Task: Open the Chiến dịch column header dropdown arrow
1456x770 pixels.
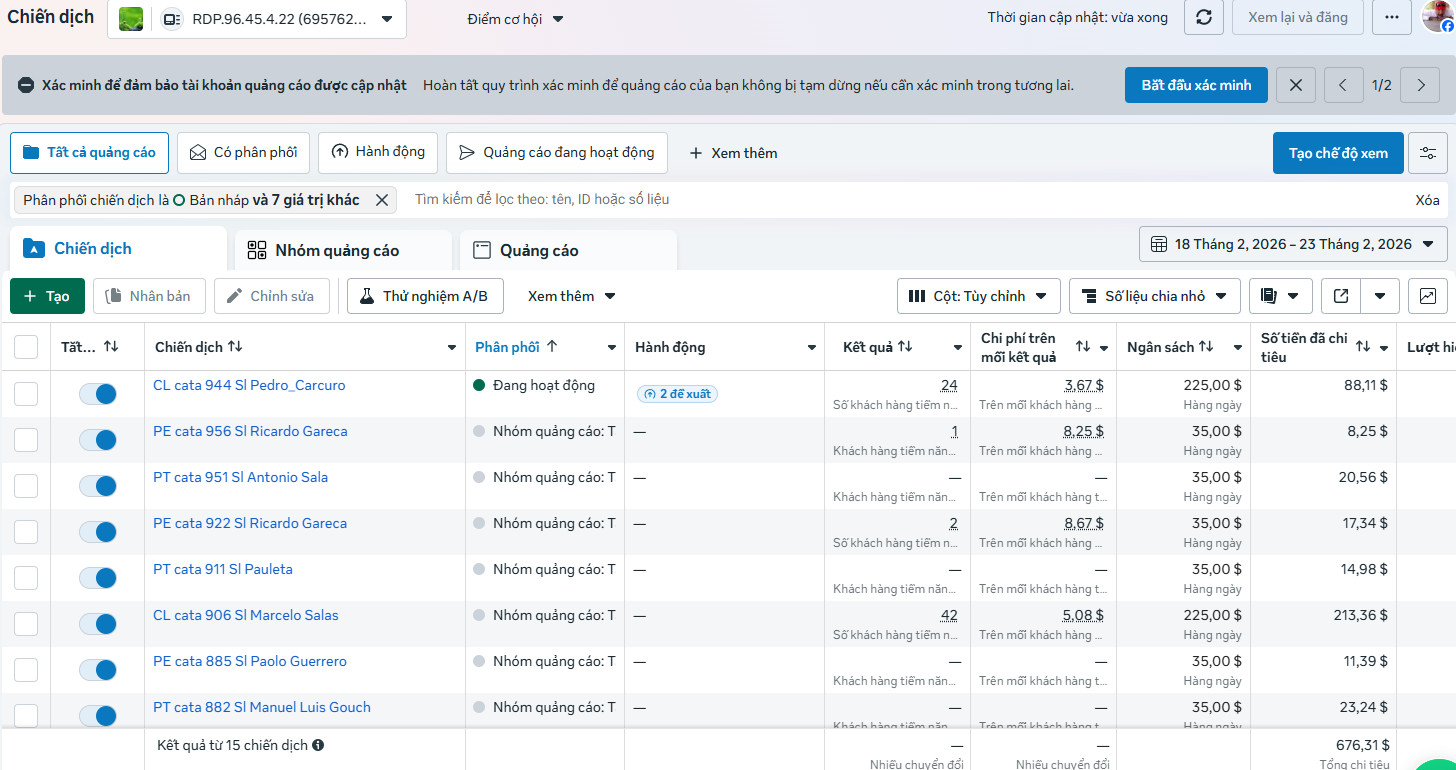Action: [452, 348]
